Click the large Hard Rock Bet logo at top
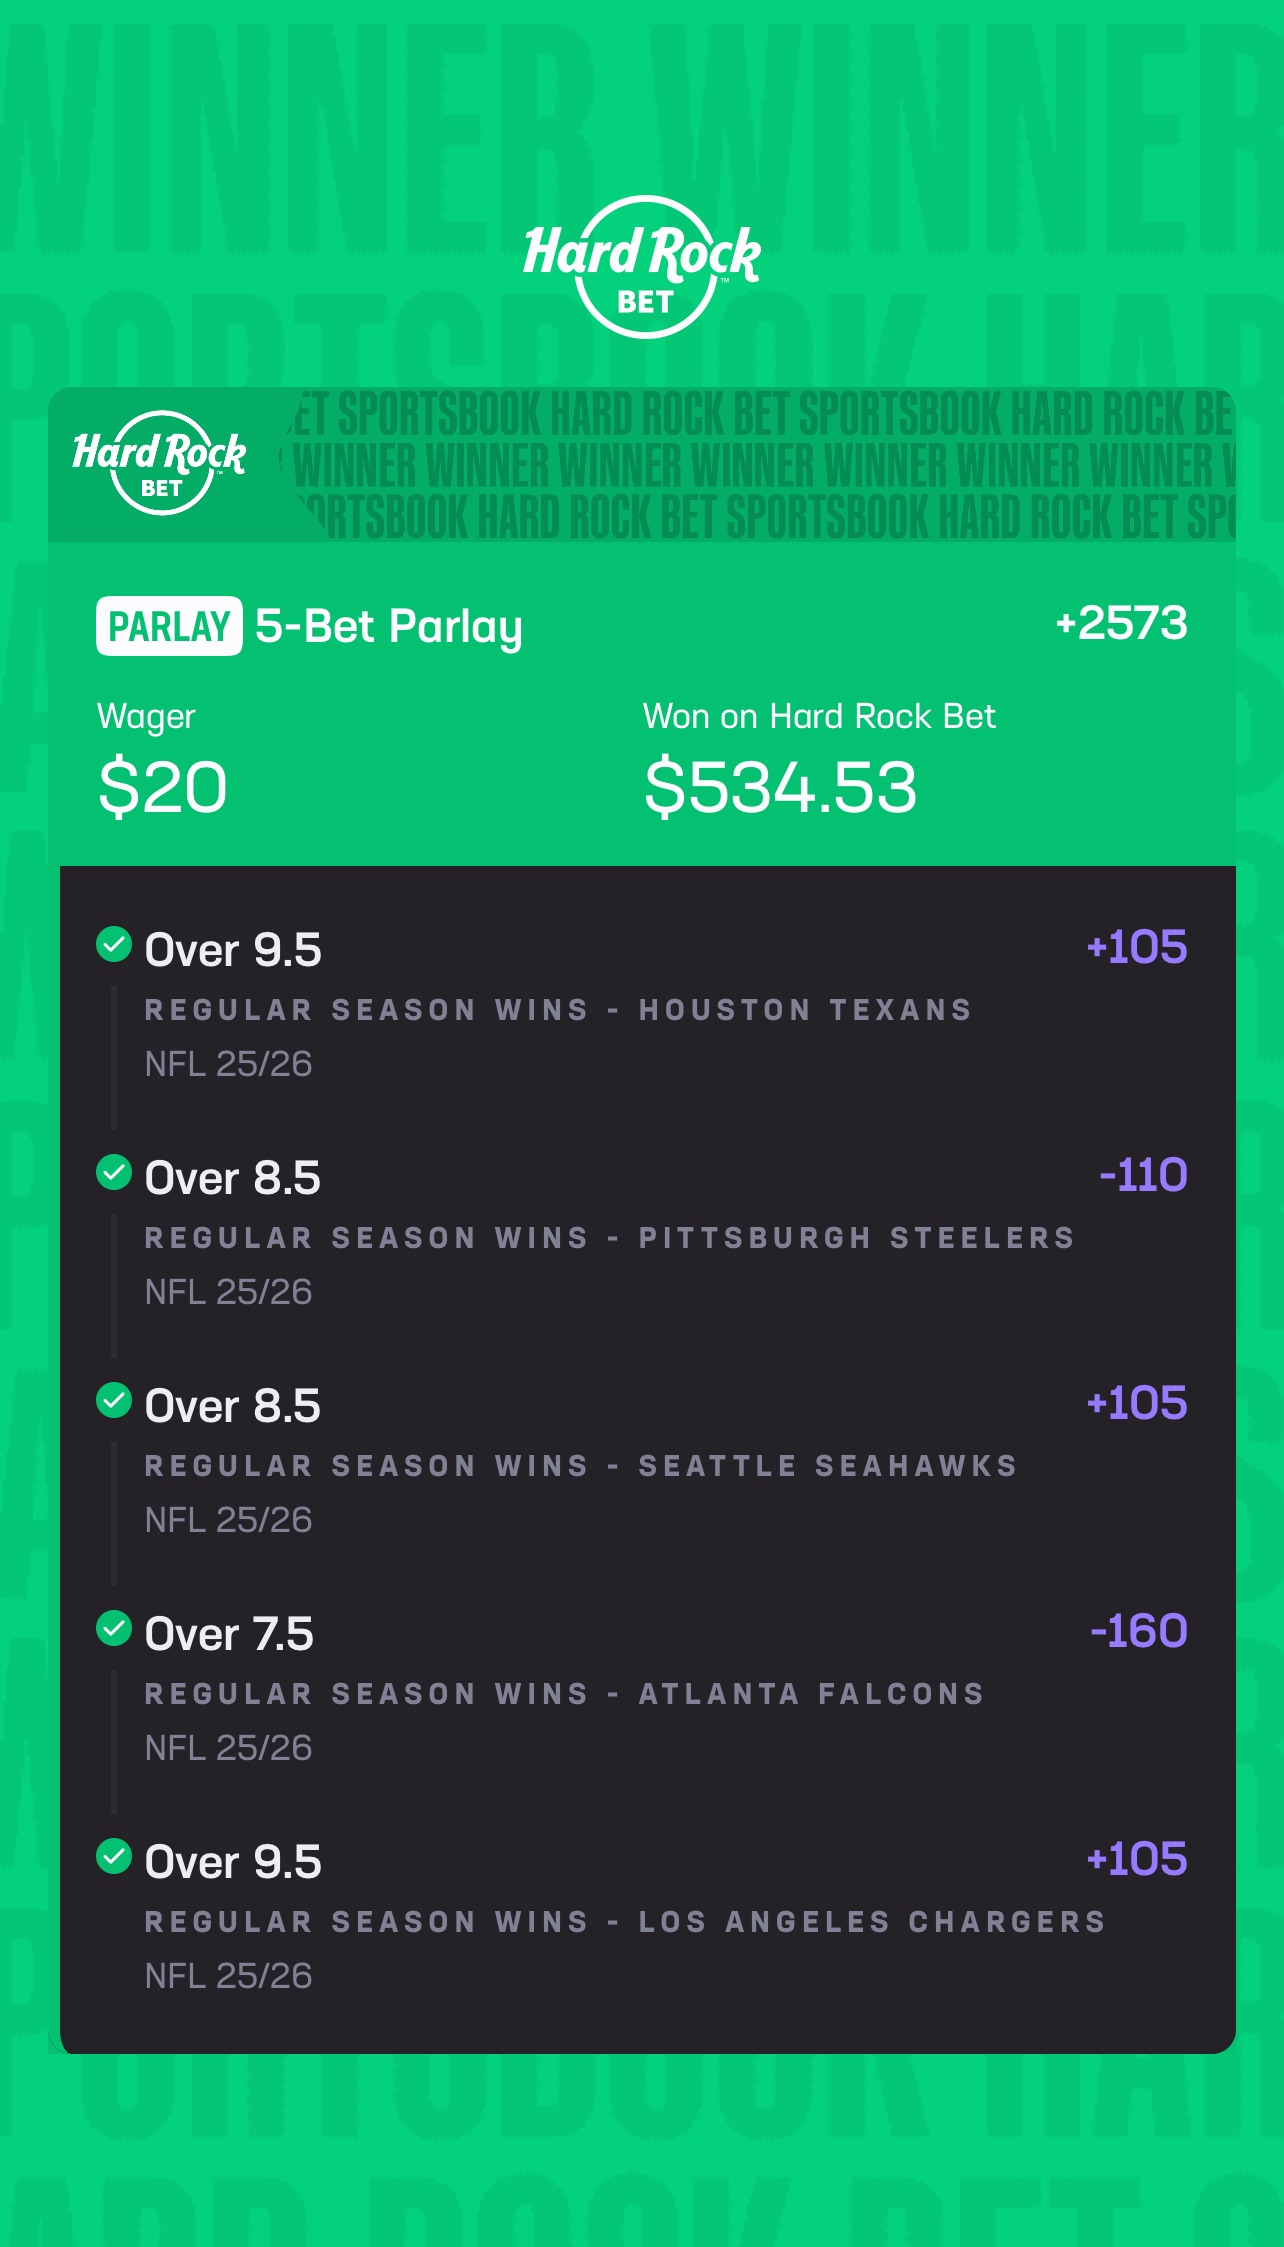The image size is (1284, 2247). pos(642,266)
